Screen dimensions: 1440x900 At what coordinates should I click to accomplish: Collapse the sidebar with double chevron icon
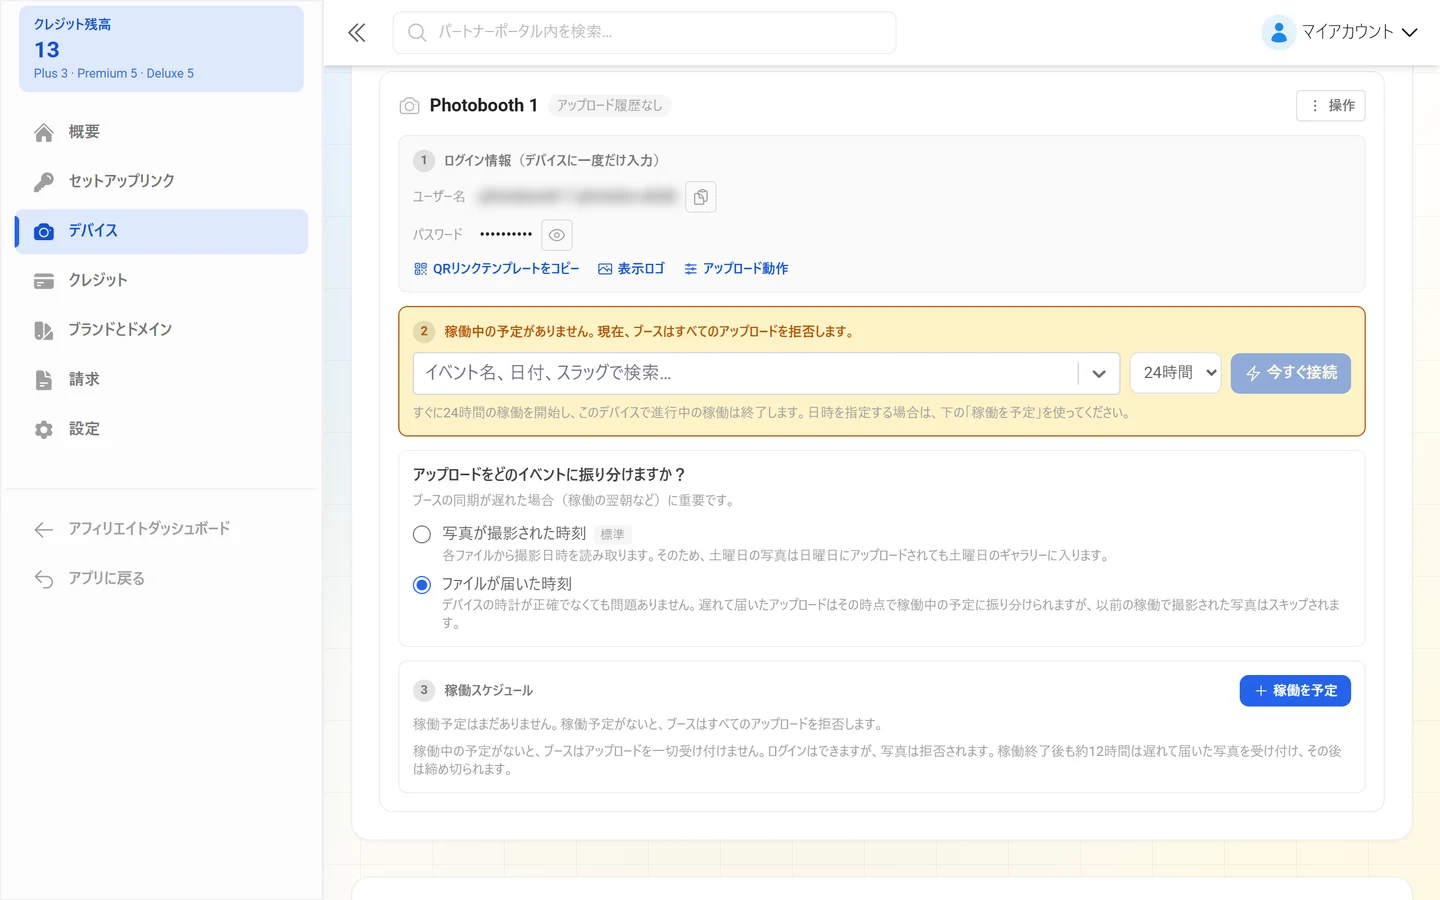coord(357,33)
